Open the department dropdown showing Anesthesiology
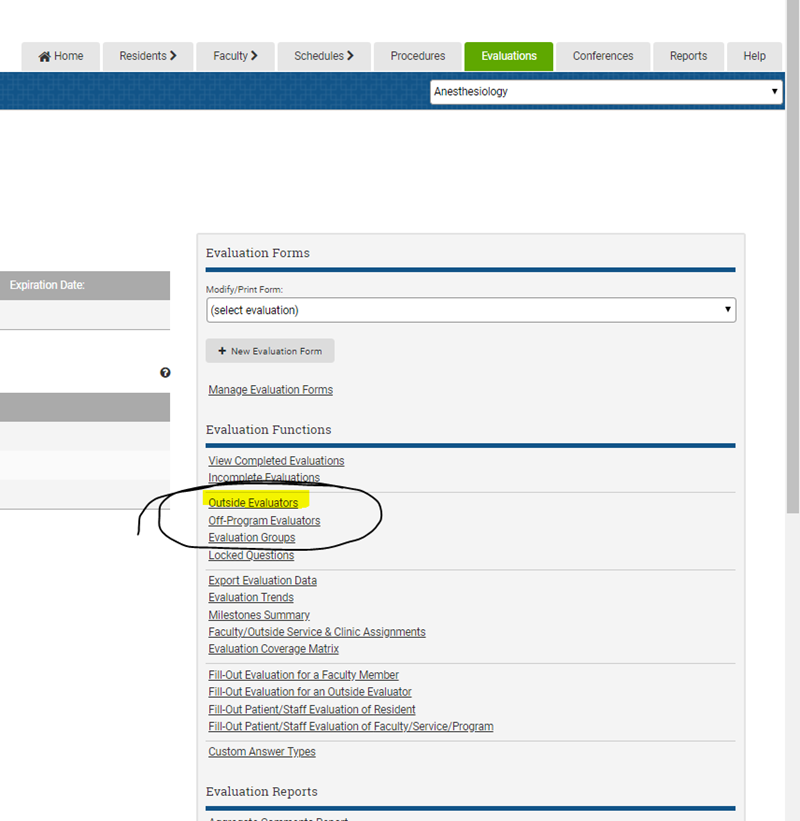800x821 pixels. pyautogui.click(x=772, y=91)
